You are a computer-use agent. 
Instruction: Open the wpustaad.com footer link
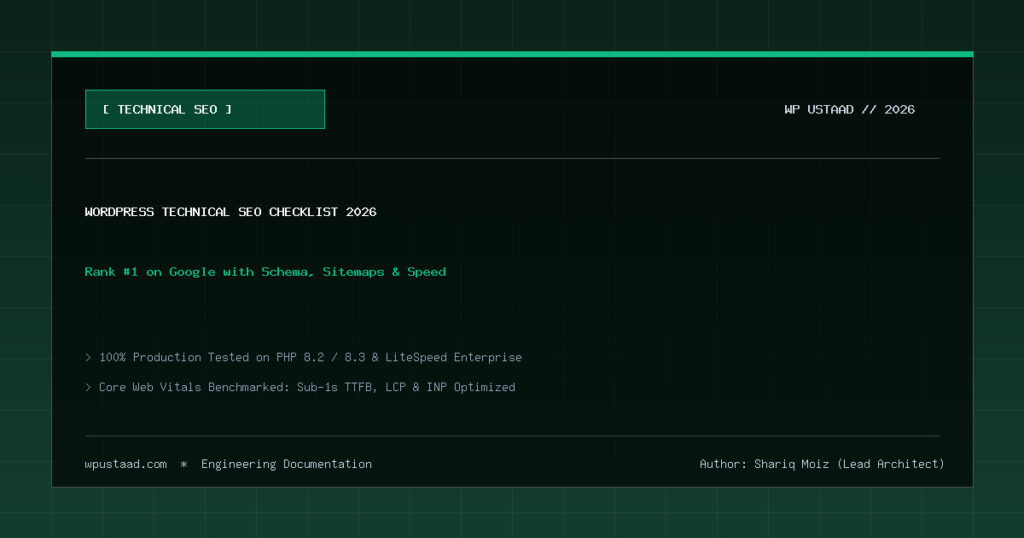pyautogui.click(x=125, y=464)
